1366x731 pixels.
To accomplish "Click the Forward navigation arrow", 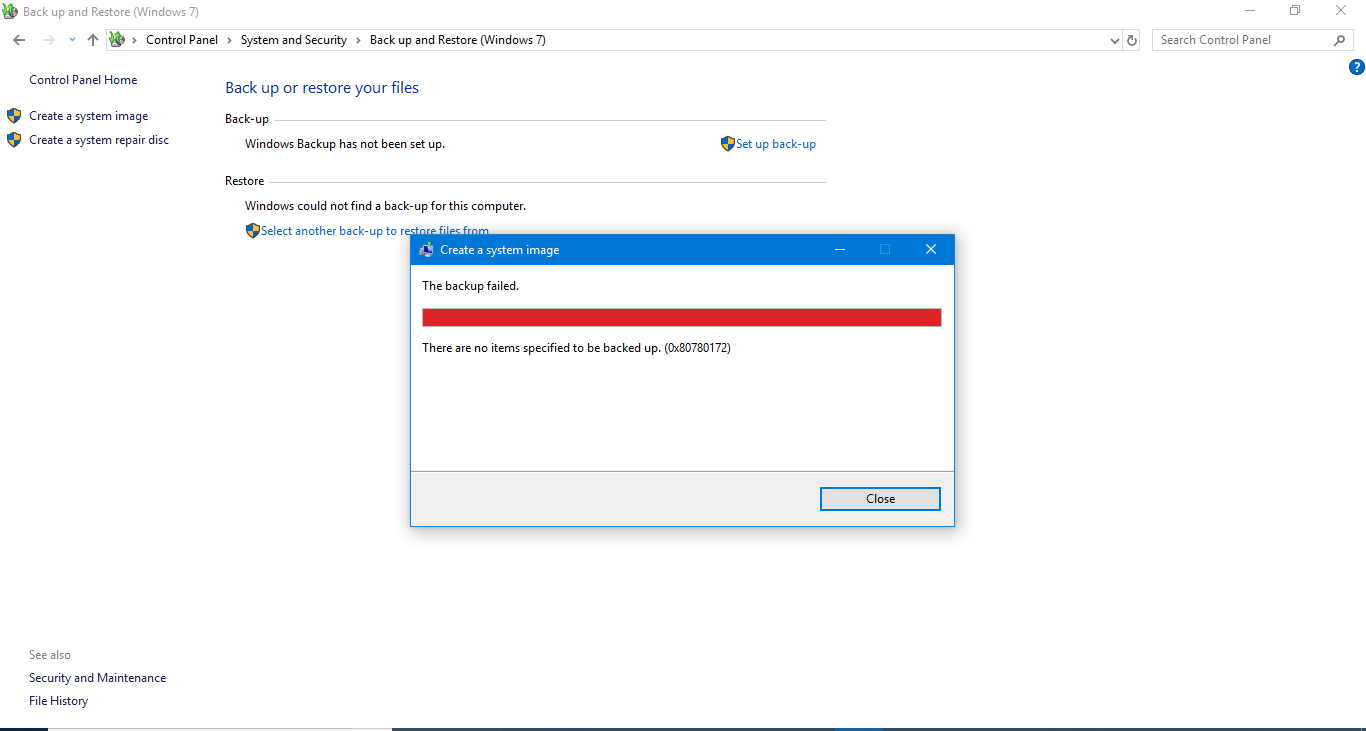I will click(48, 40).
